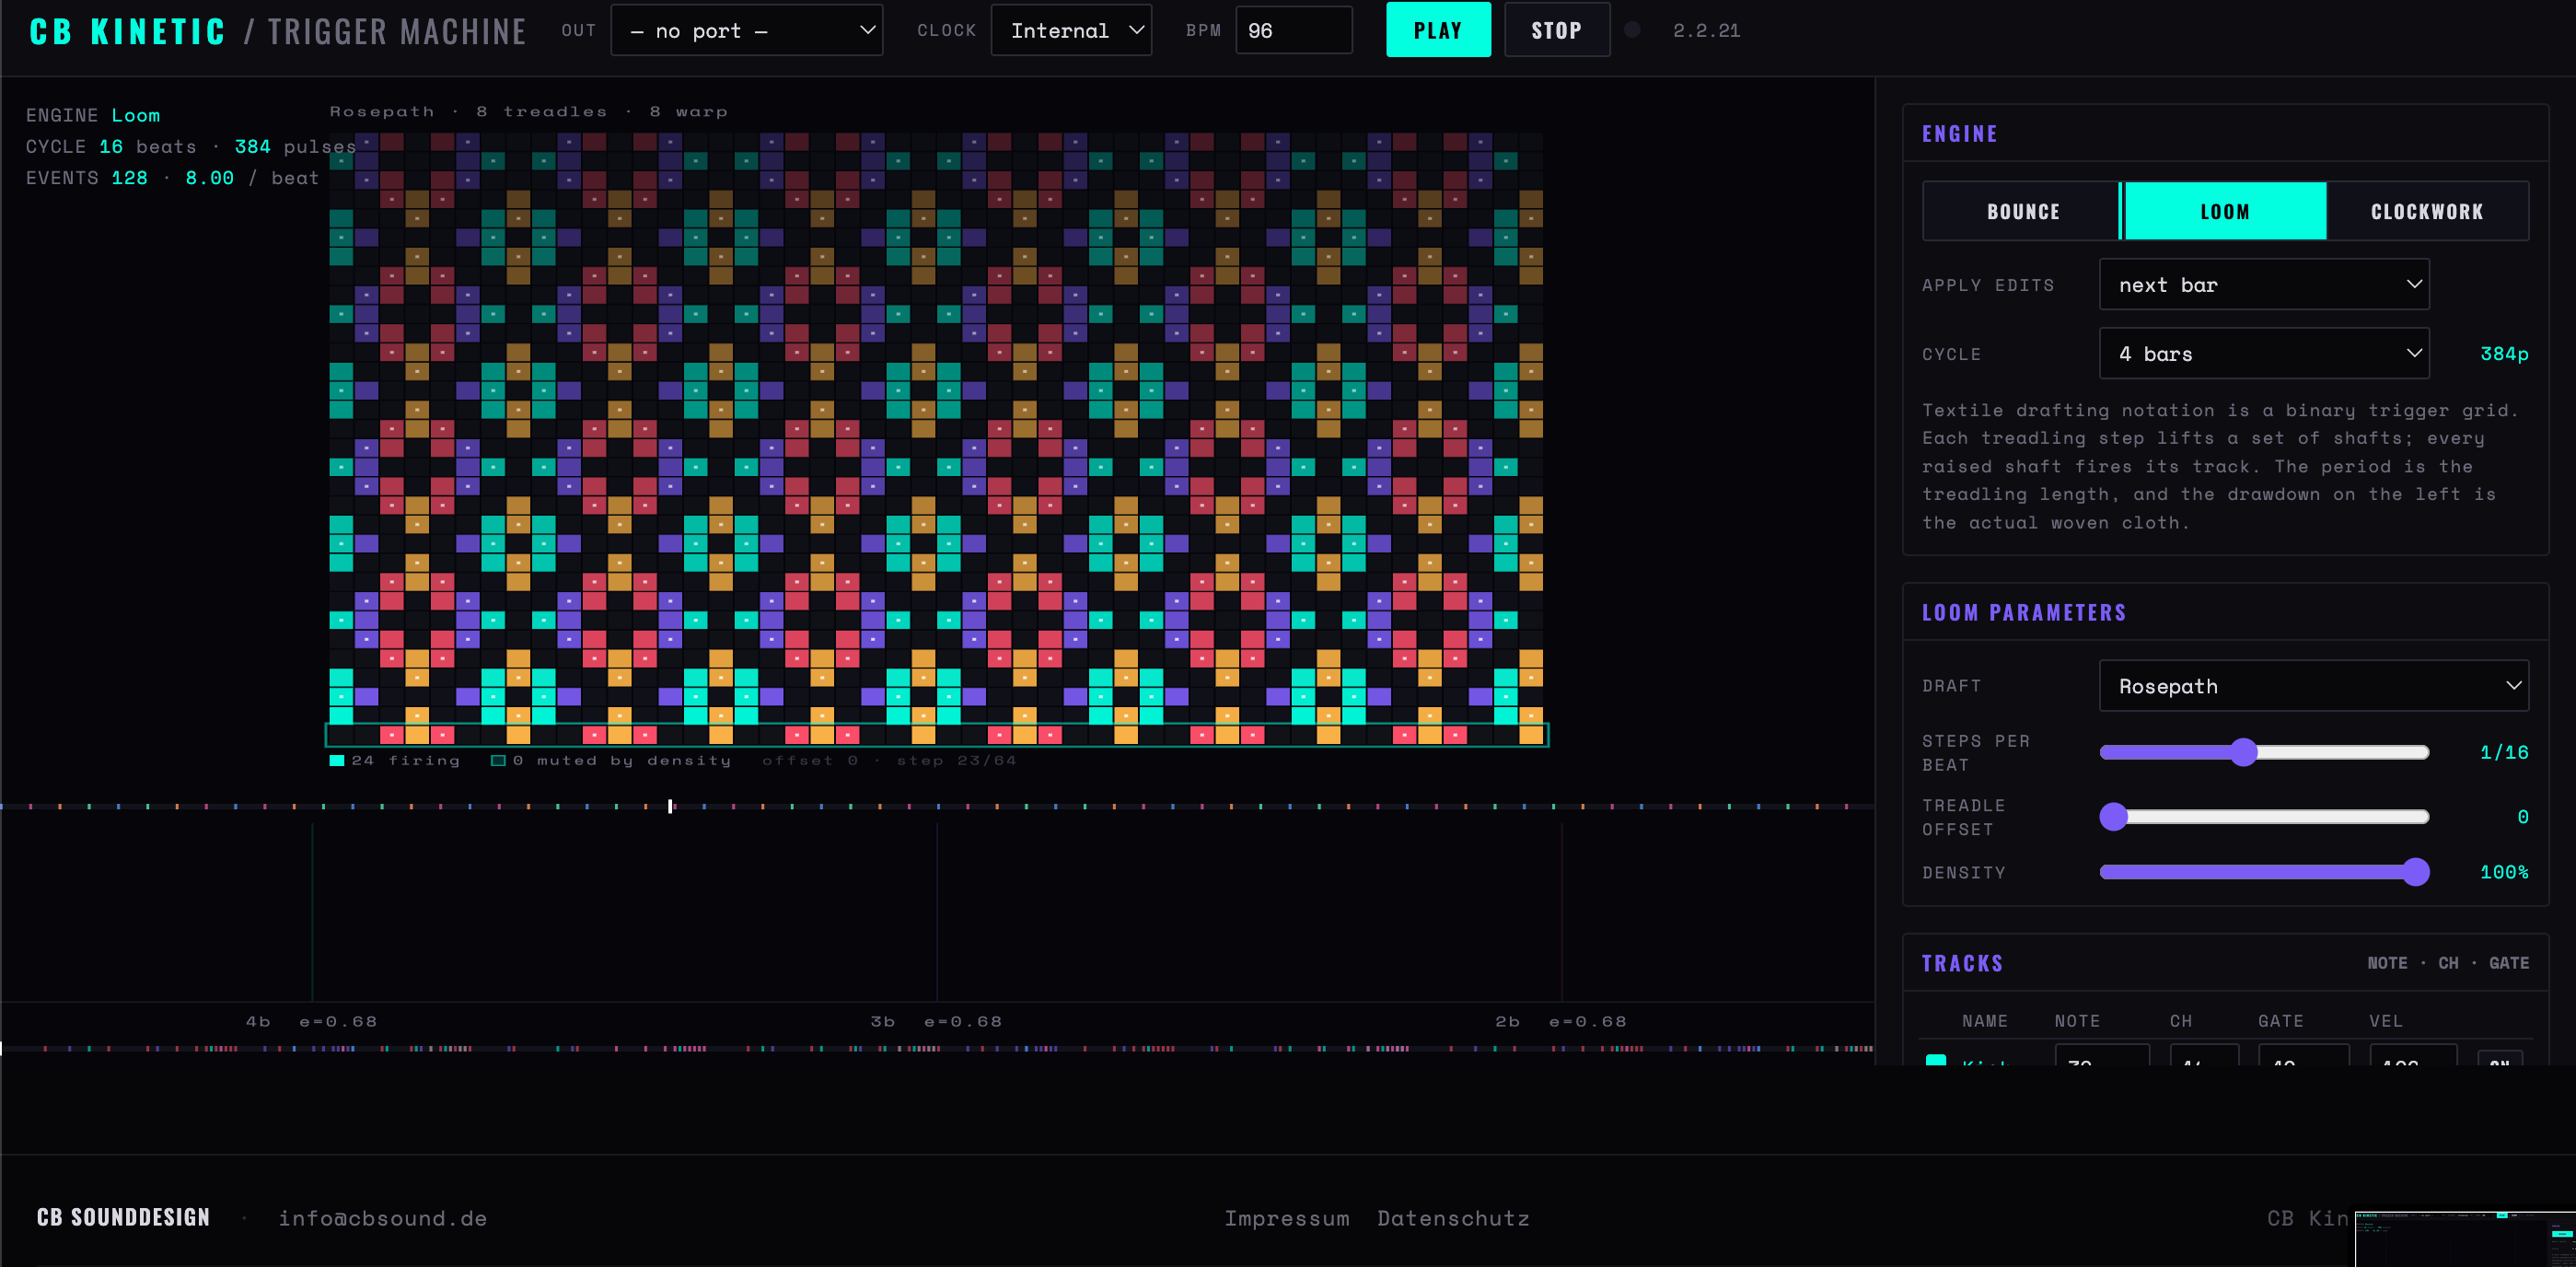
Task: Click the 0 muted by density legend swatch
Action: click(x=498, y=761)
